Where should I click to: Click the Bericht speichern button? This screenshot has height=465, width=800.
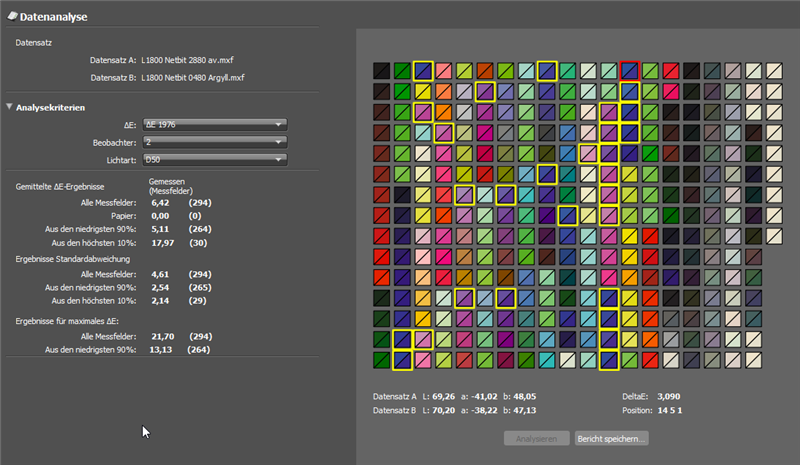(611, 438)
